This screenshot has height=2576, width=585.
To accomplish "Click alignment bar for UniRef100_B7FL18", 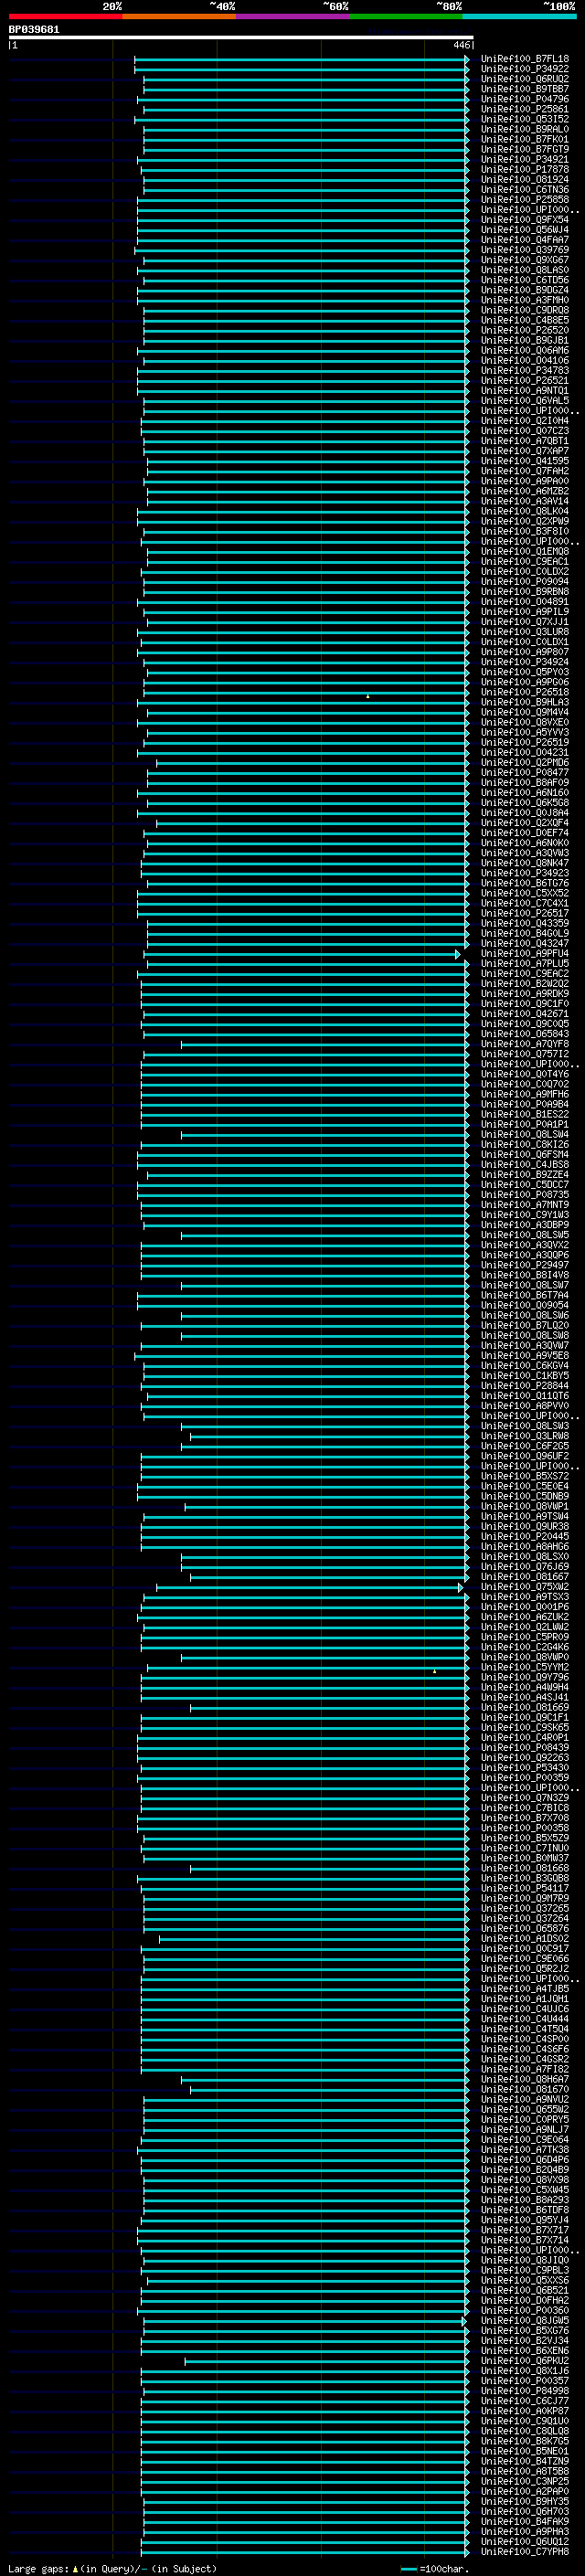I will click(302, 59).
